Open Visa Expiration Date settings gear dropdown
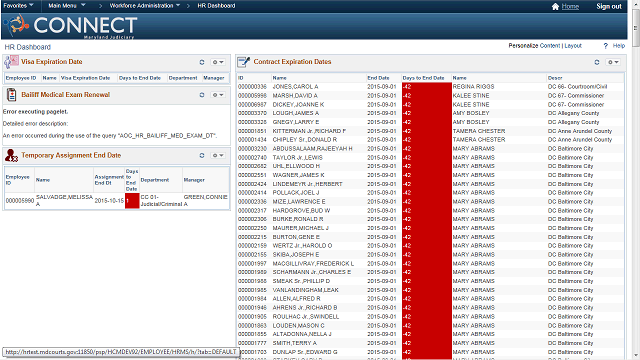640x360 pixels. pyautogui.click(x=218, y=62)
